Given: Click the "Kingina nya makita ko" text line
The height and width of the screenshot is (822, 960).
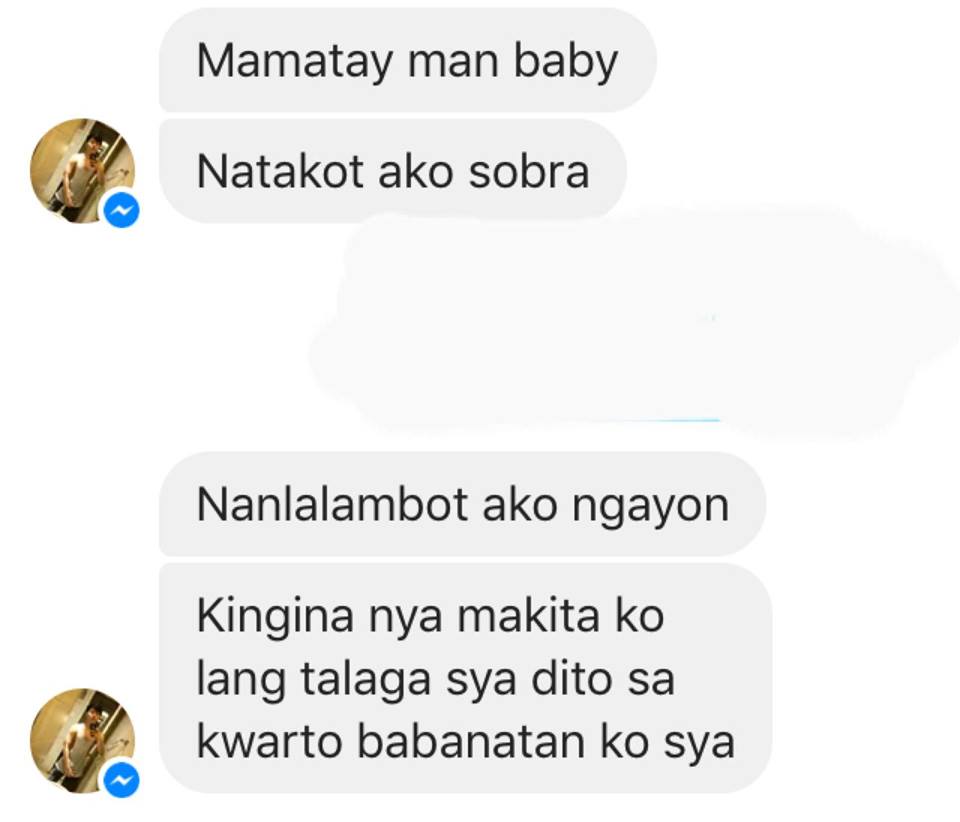Looking at the screenshot, I should click(x=430, y=615).
